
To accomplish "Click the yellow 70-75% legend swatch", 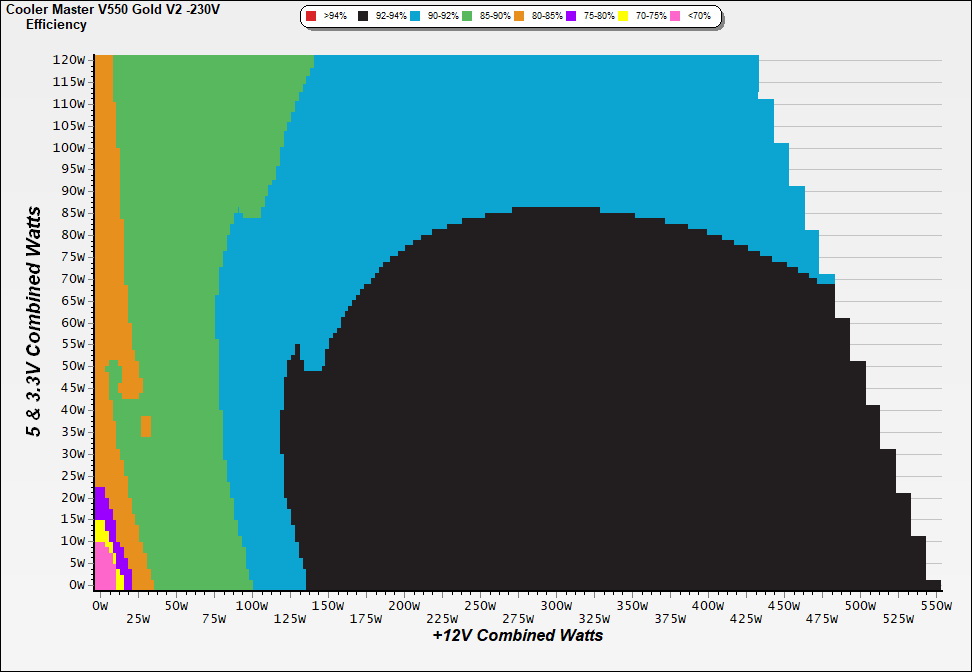I will point(622,17).
